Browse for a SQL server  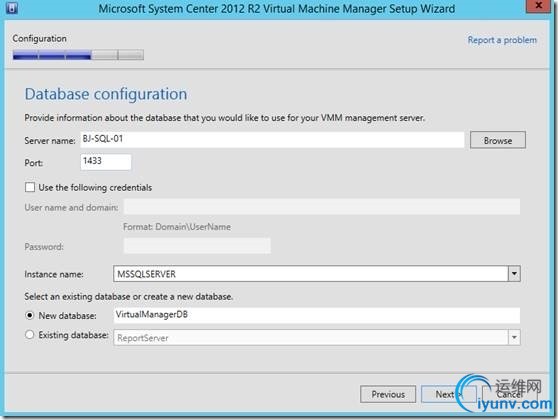point(498,140)
